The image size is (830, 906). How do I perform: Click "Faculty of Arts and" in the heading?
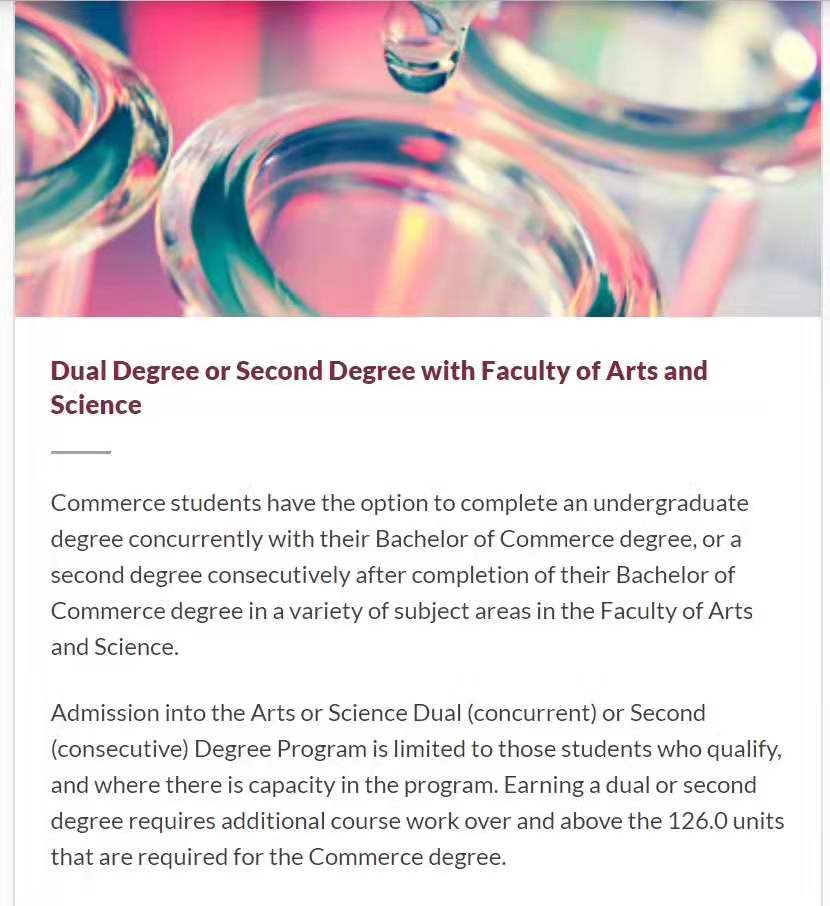click(x=594, y=371)
